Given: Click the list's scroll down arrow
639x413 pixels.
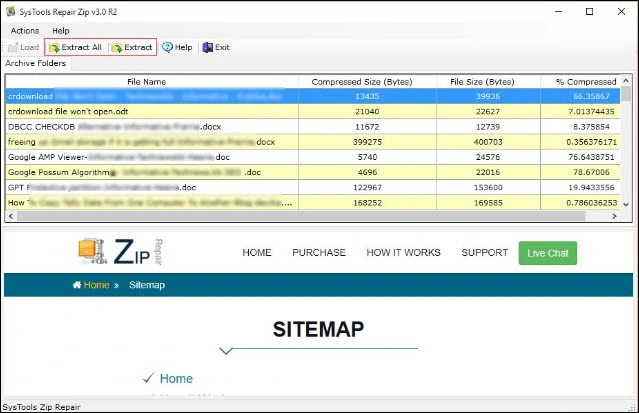Looking at the screenshot, I should pos(626,205).
